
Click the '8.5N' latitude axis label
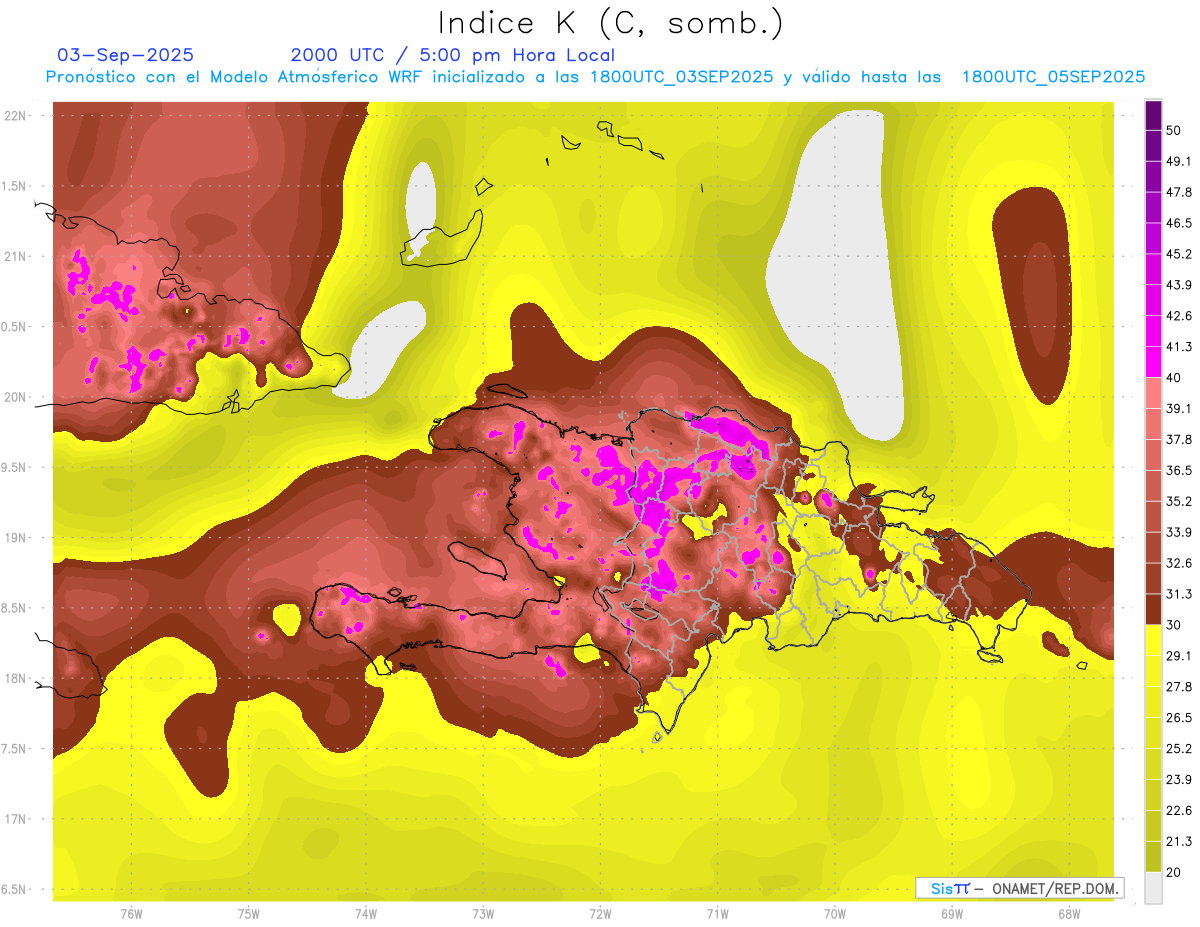tap(15, 608)
